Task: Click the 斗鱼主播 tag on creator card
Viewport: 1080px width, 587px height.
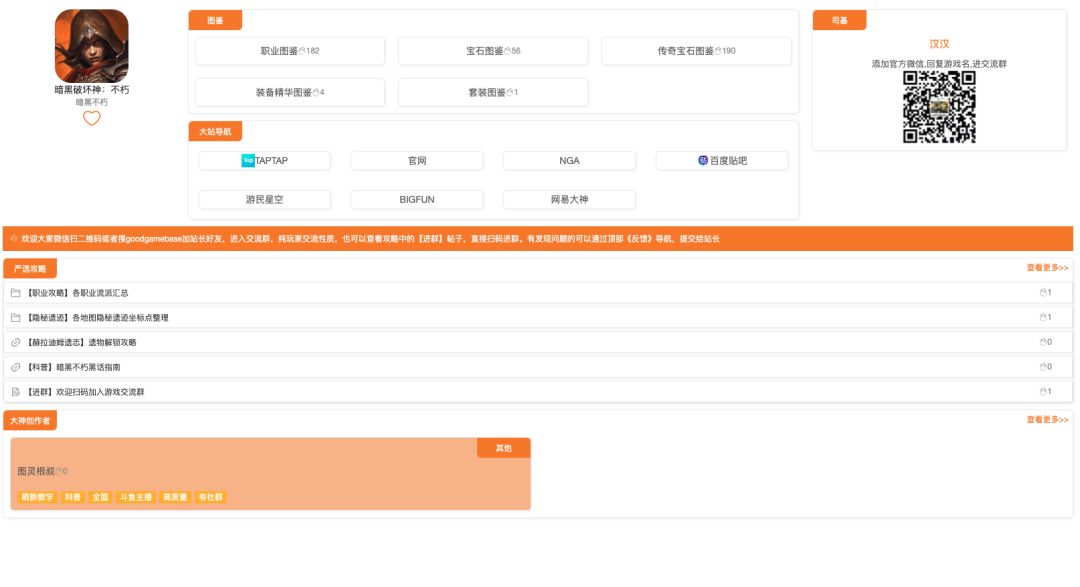Action: click(135, 497)
